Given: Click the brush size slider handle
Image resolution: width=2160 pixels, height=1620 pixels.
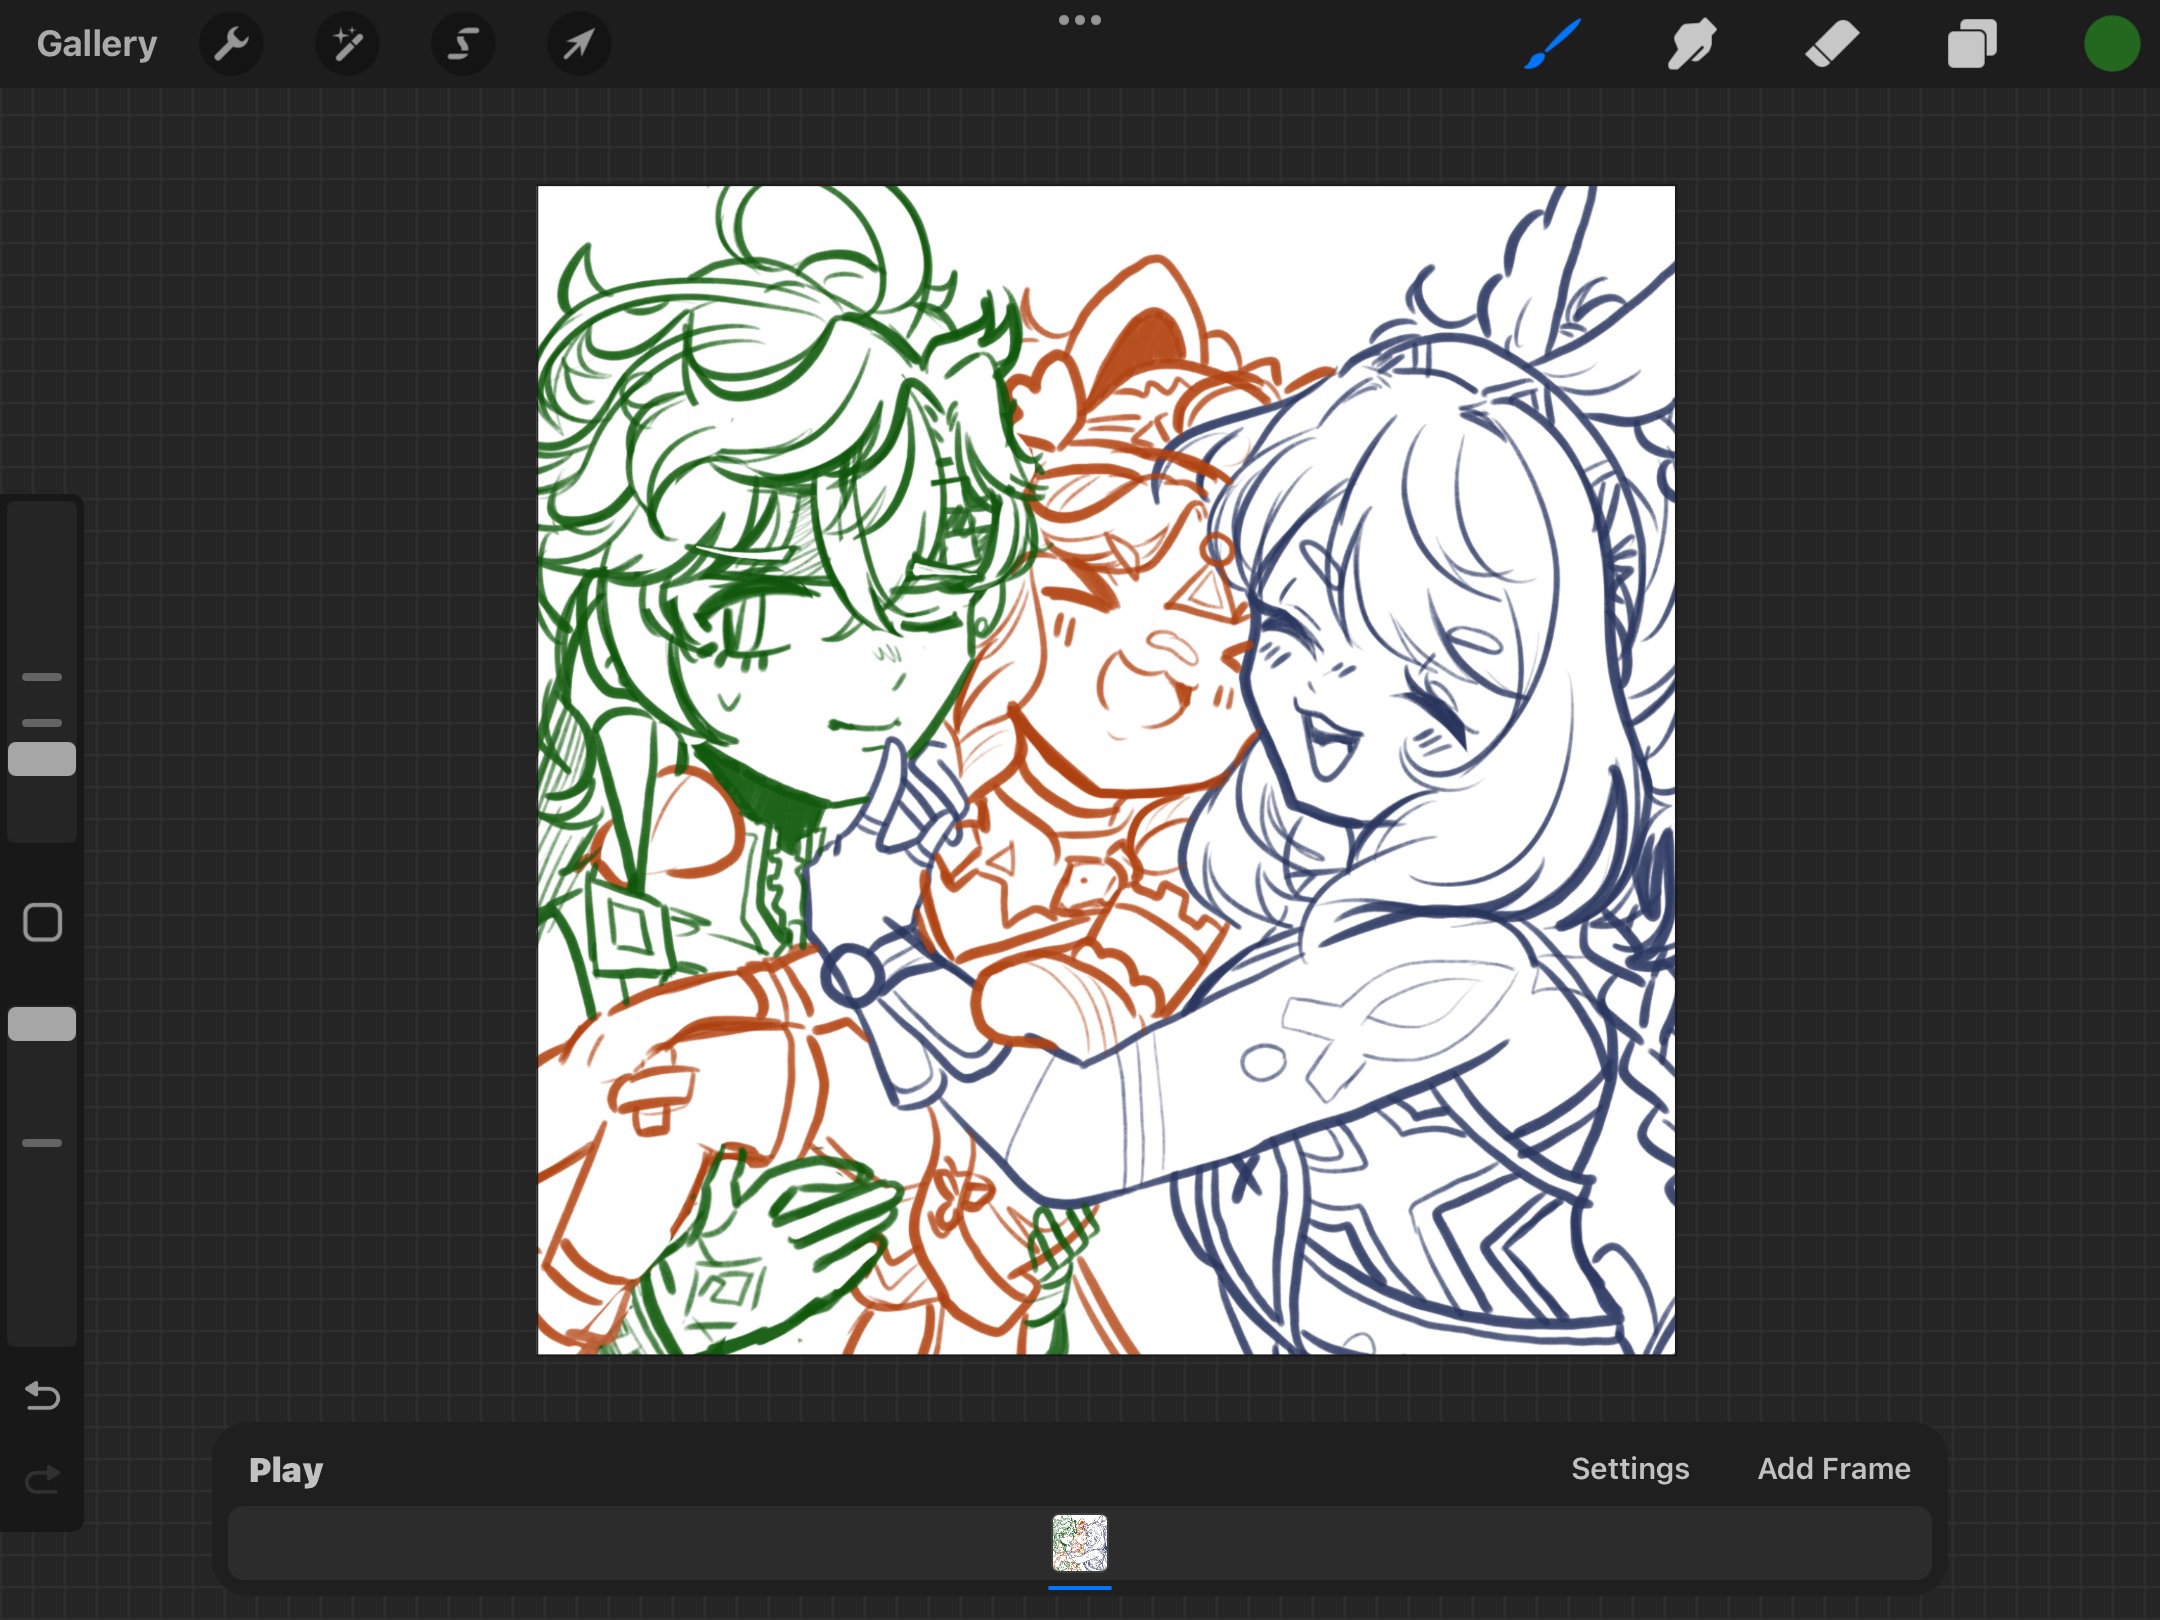Looking at the screenshot, I should pos(42,759).
